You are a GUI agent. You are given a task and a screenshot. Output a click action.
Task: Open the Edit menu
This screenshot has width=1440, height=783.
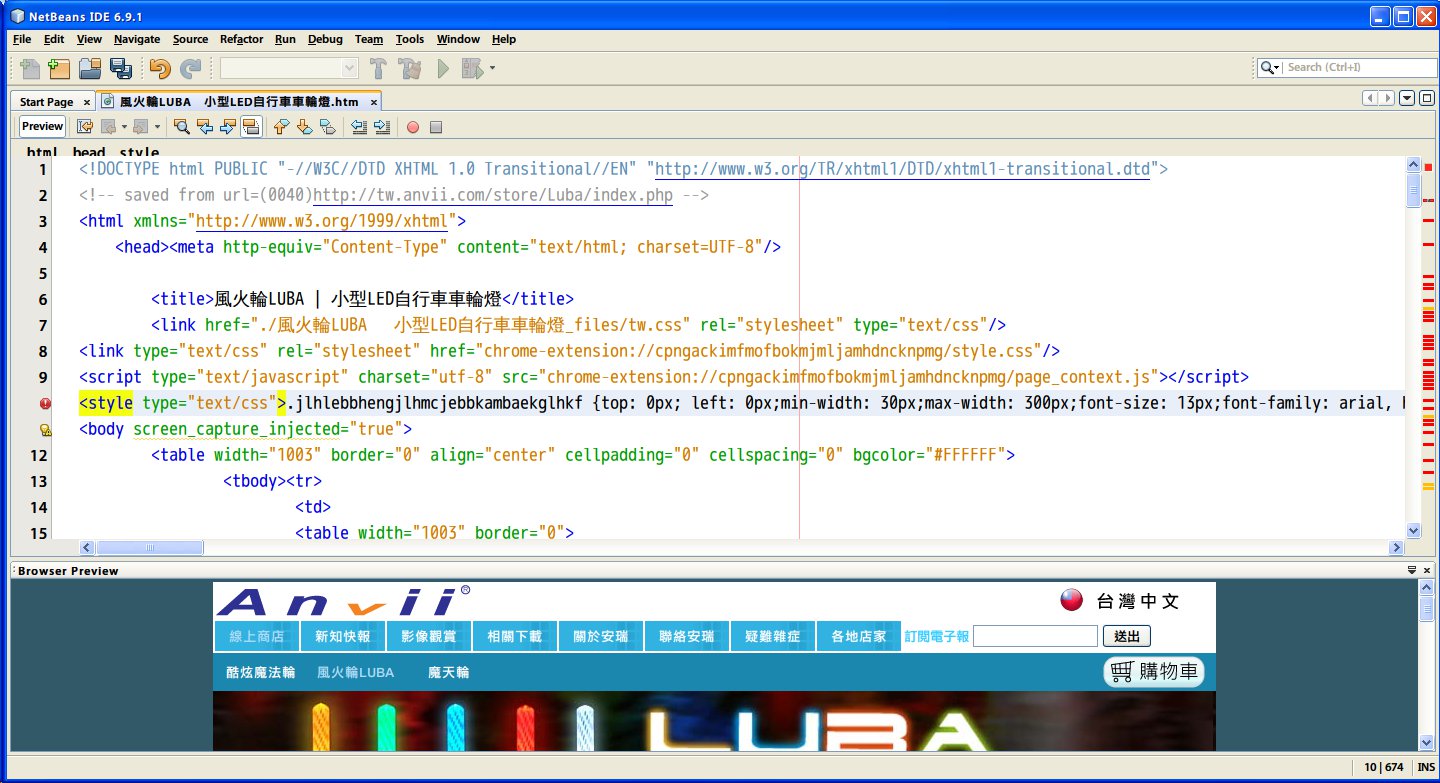pyautogui.click(x=54, y=39)
